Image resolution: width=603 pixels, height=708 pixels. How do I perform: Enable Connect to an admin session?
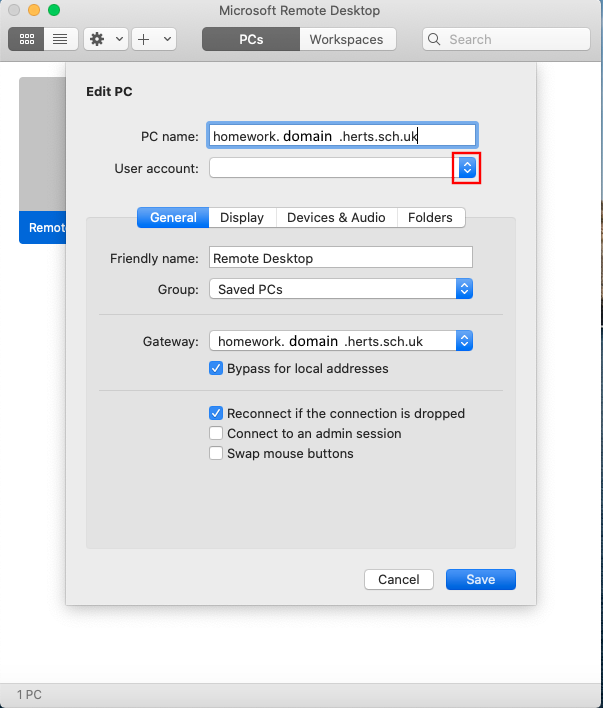coord(216,433)
